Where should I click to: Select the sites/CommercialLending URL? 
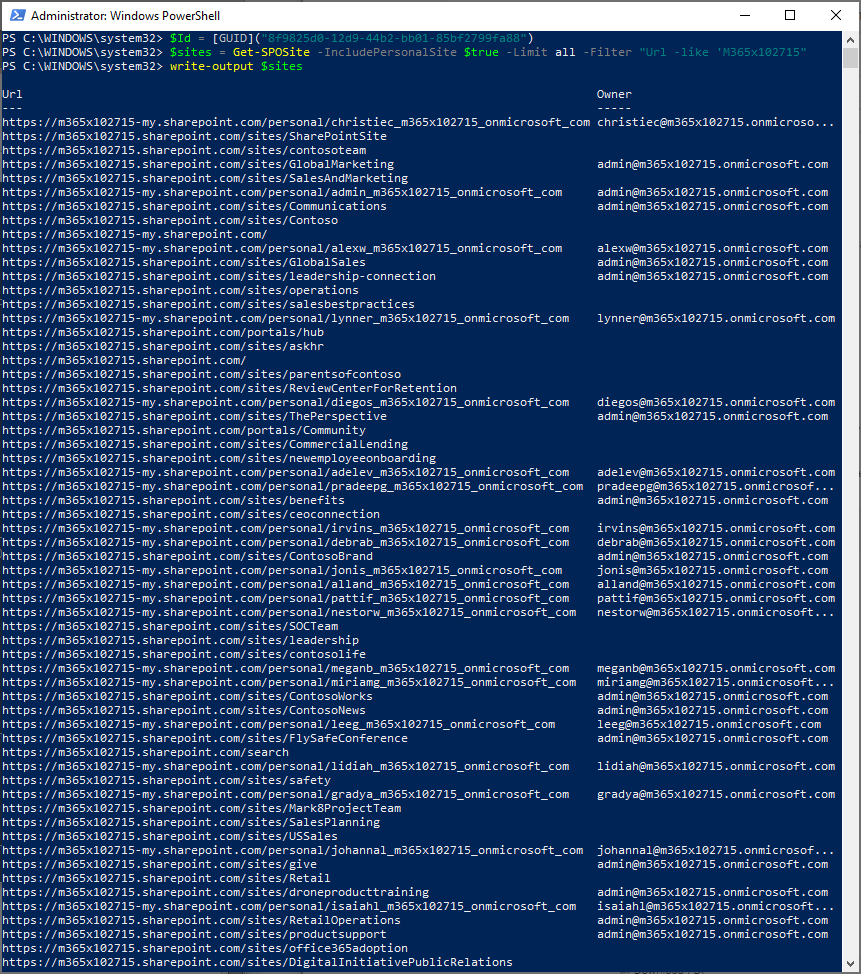pyautogui.click(x=205, y=444)
